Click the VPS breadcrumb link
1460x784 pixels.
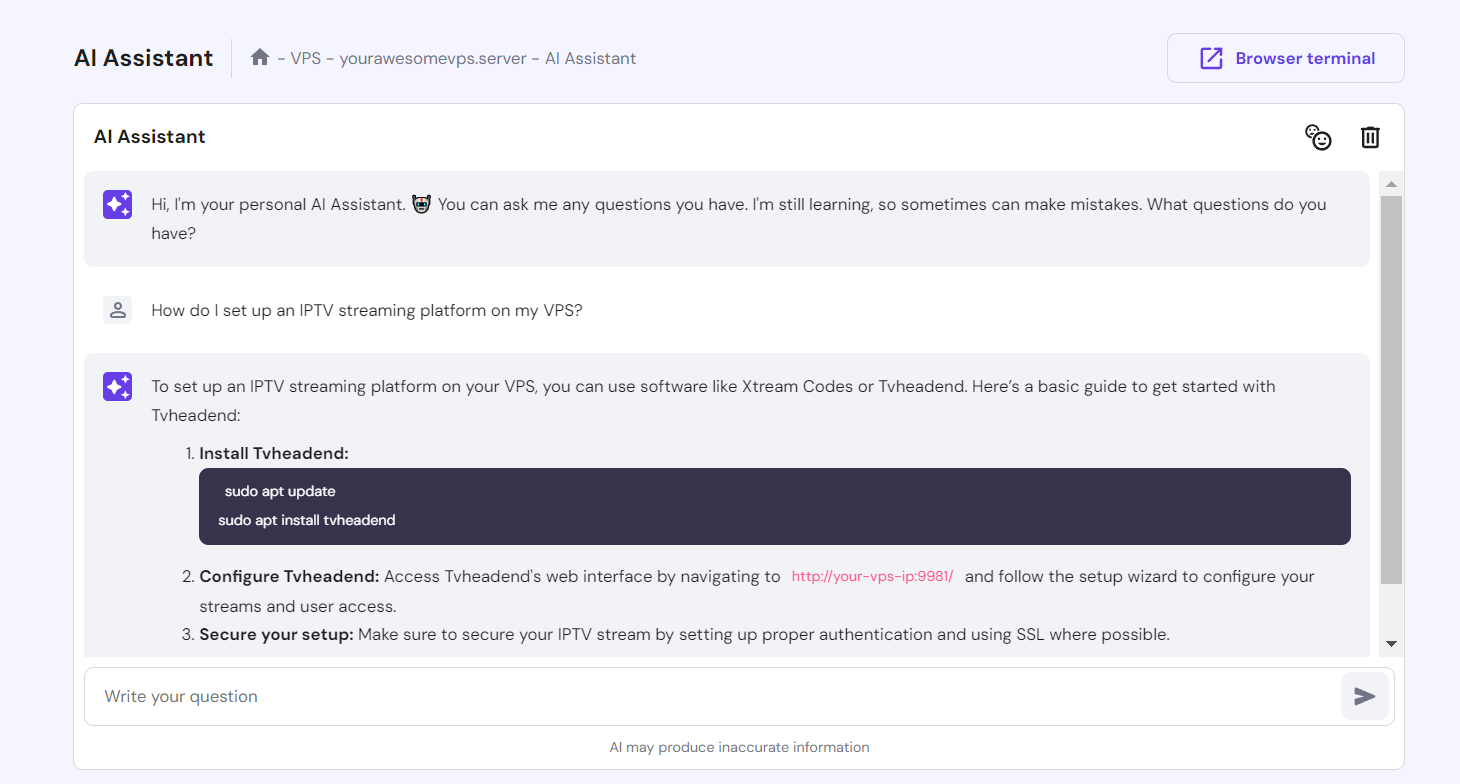click(x=305, y=58)
